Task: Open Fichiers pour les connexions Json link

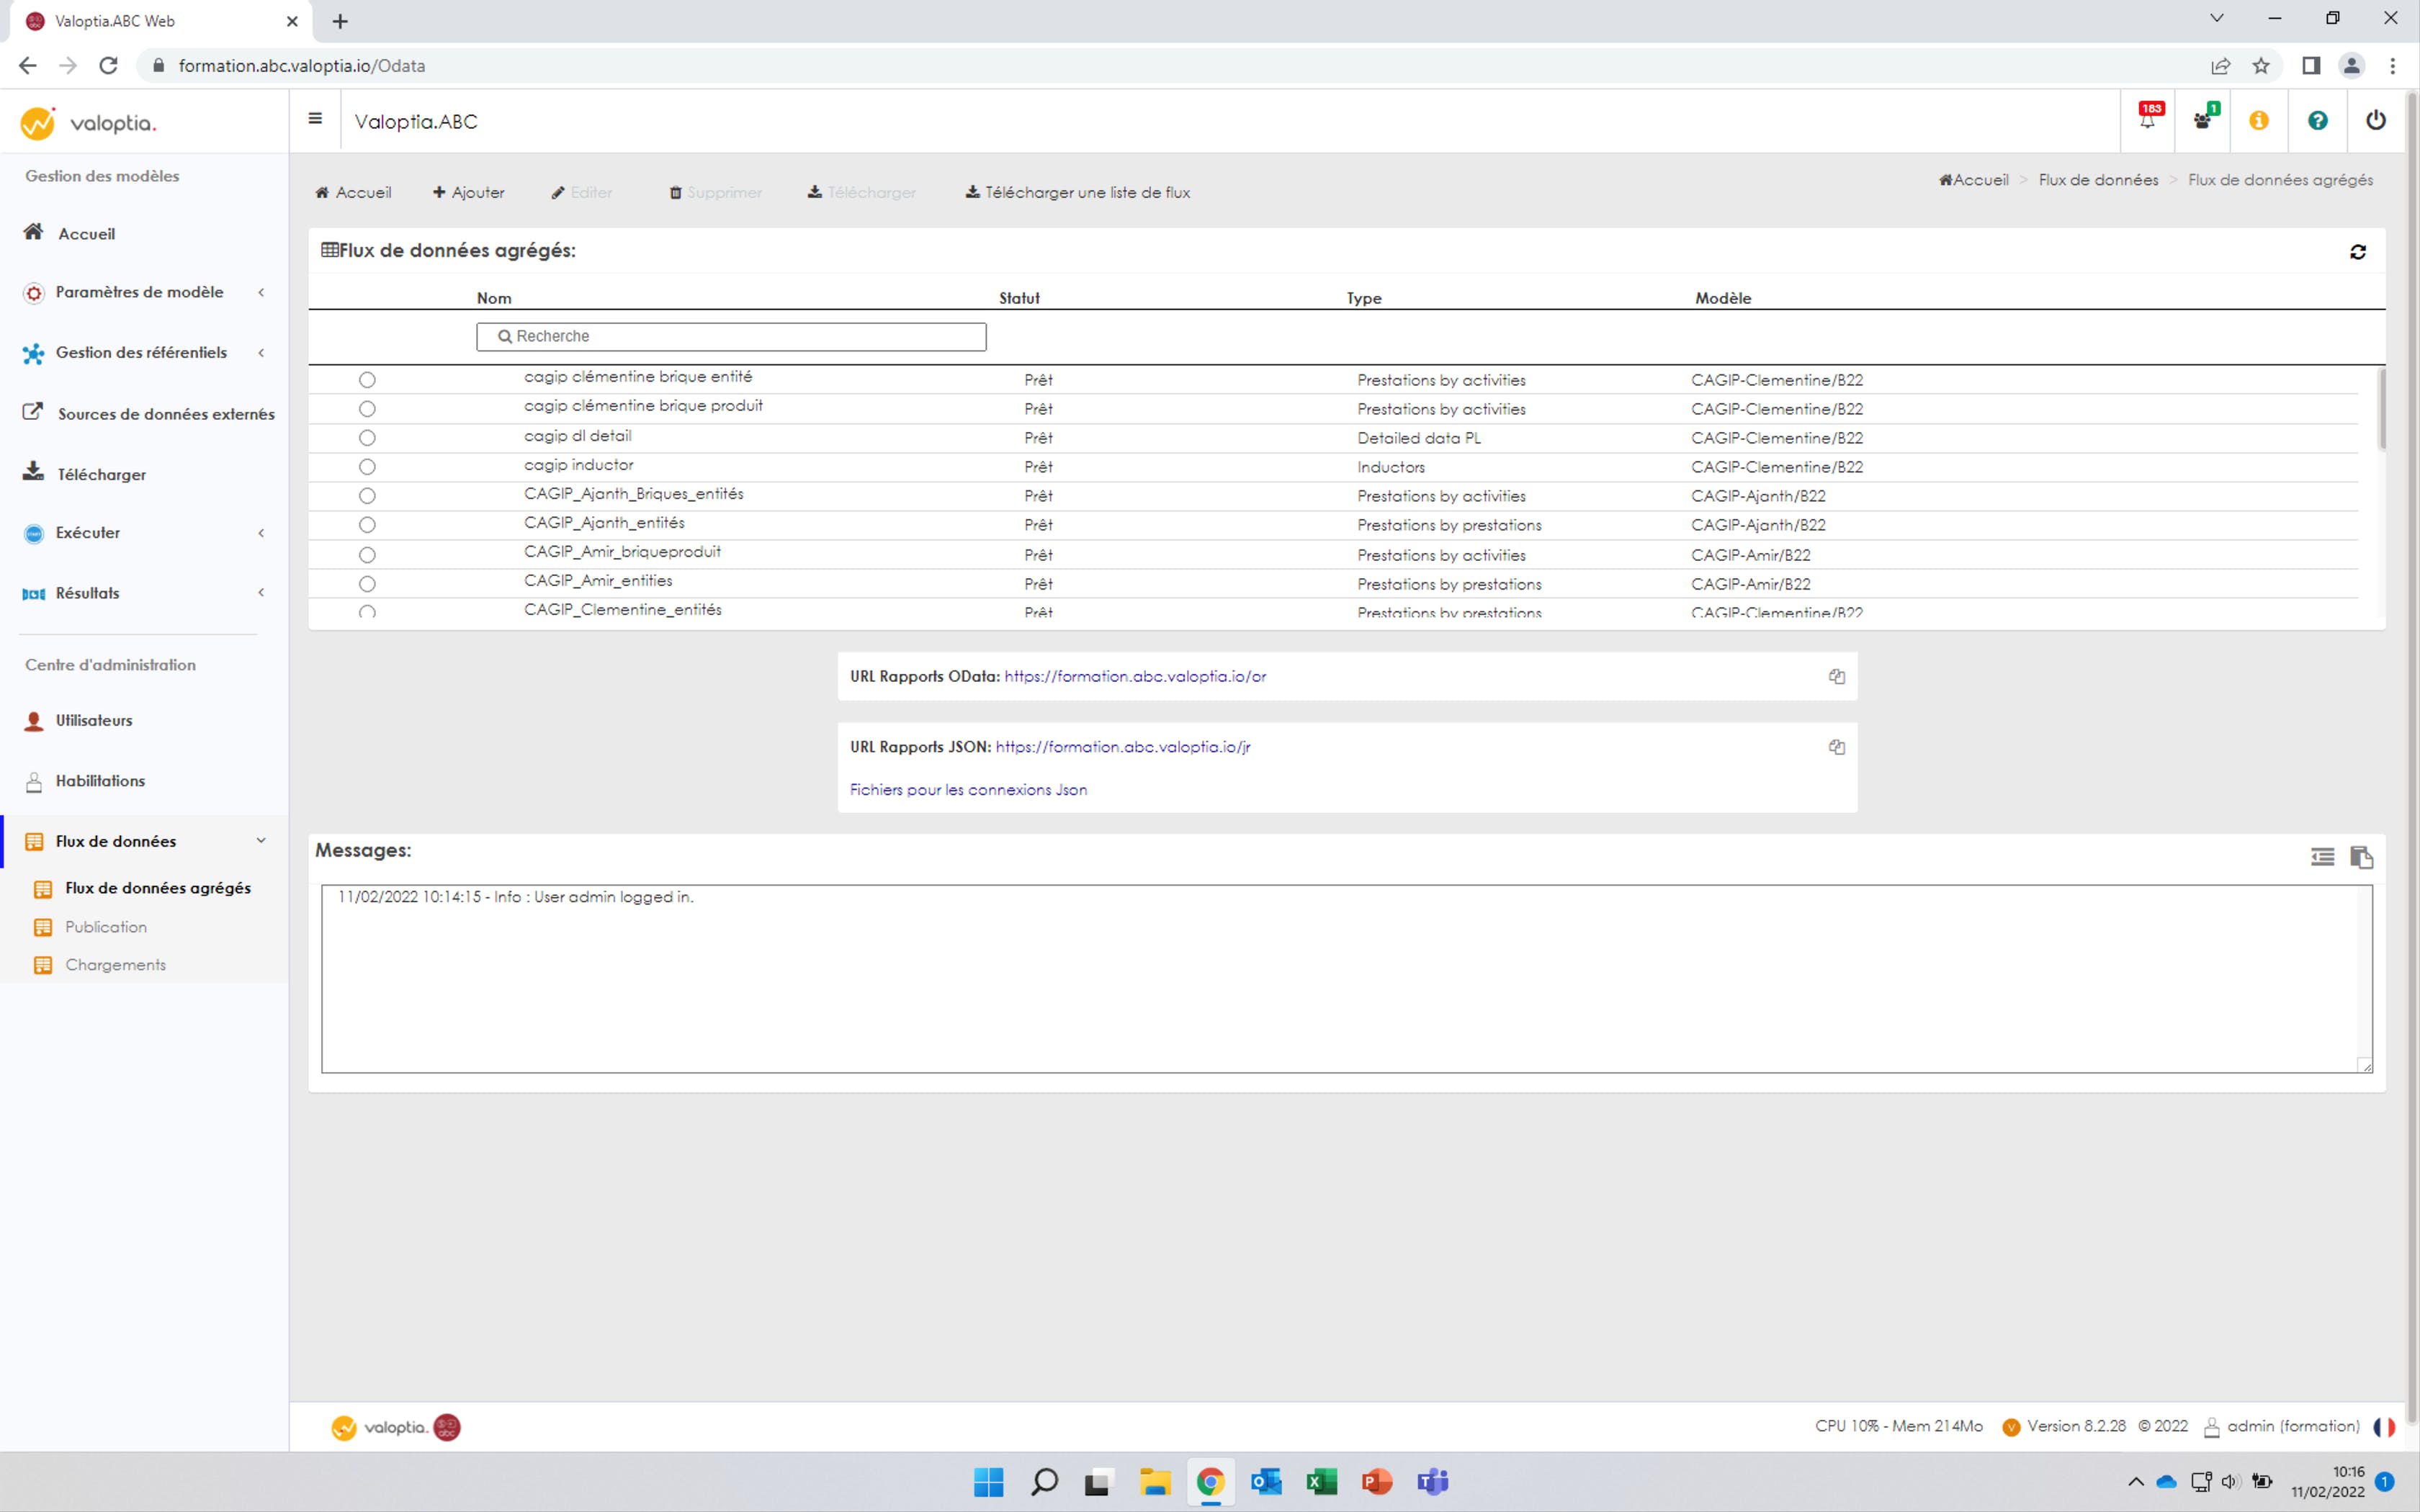Action: click(x=968, y=790)
